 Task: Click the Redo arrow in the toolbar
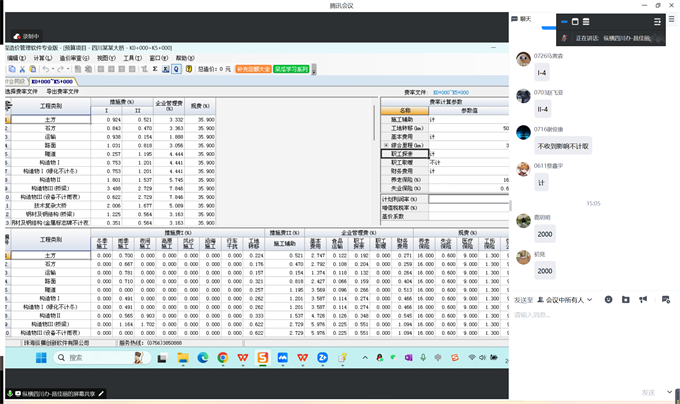tap(60, 69)
